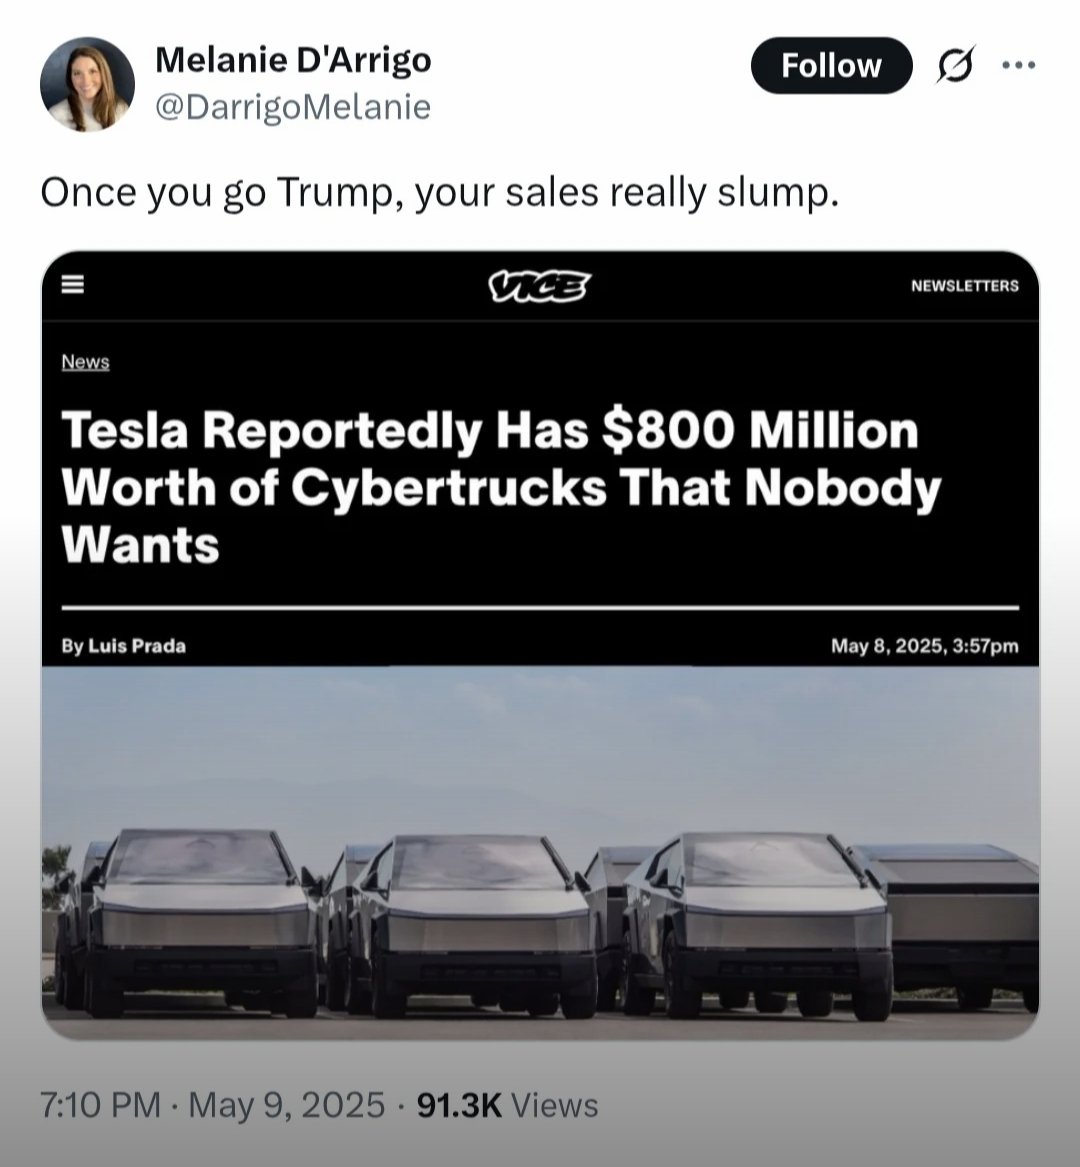Open the Grok slashed-circle icon

955,67
